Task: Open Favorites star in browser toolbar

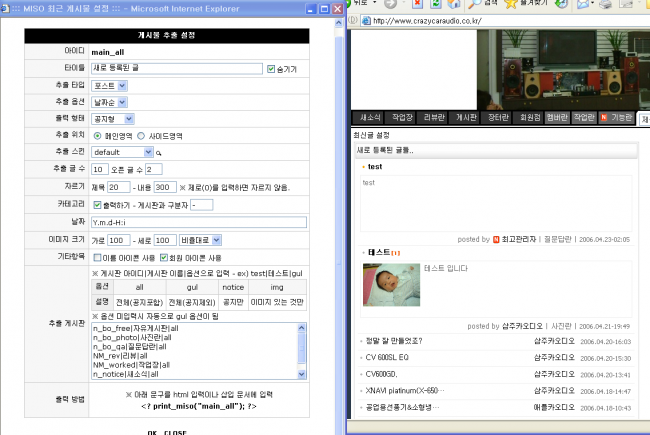Action: [x=512, y=5]
